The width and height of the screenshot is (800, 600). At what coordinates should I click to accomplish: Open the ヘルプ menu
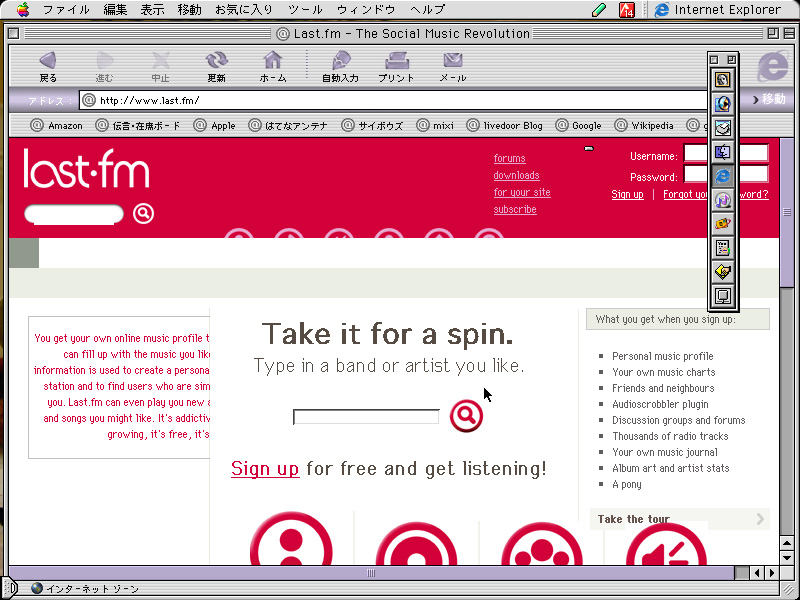click(427, 10)
